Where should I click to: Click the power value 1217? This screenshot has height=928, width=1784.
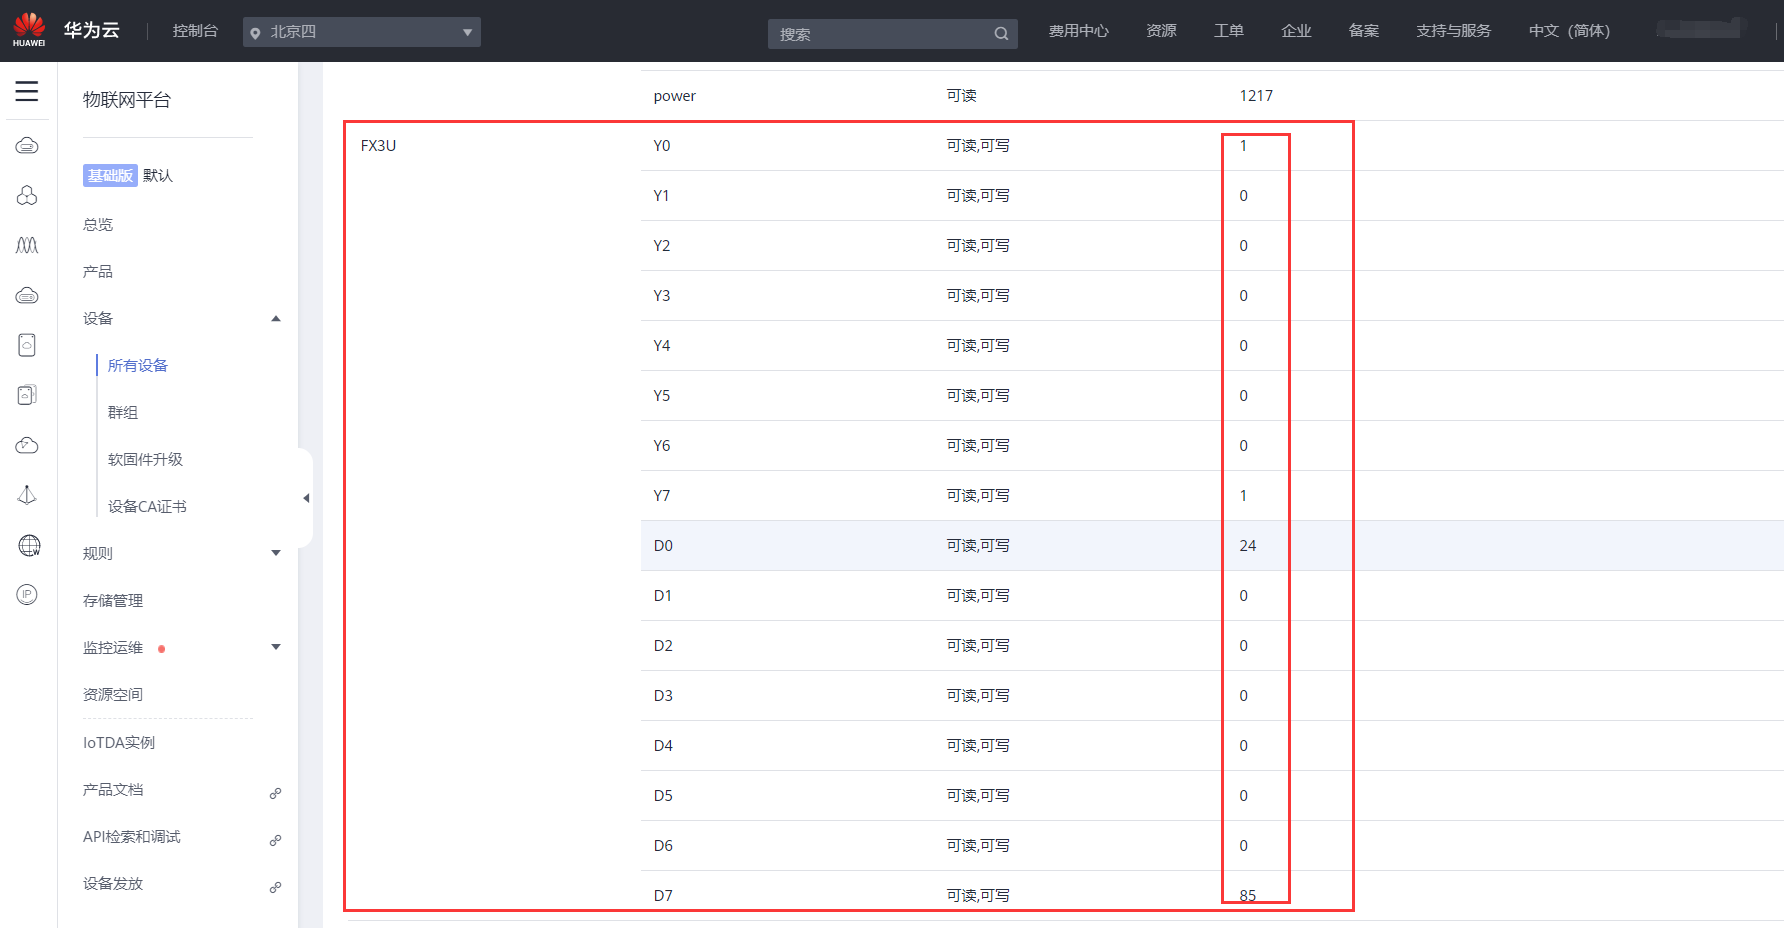tap(1256, 96)
